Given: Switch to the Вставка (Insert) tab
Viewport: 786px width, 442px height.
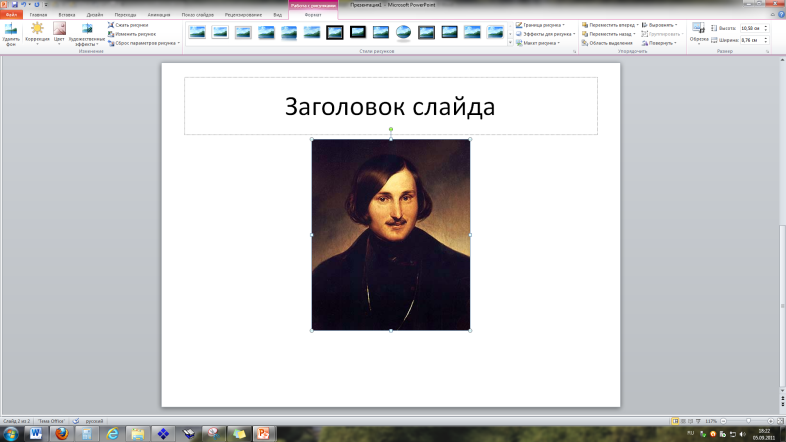Looking at the screenshot, I should pos(67,15).
